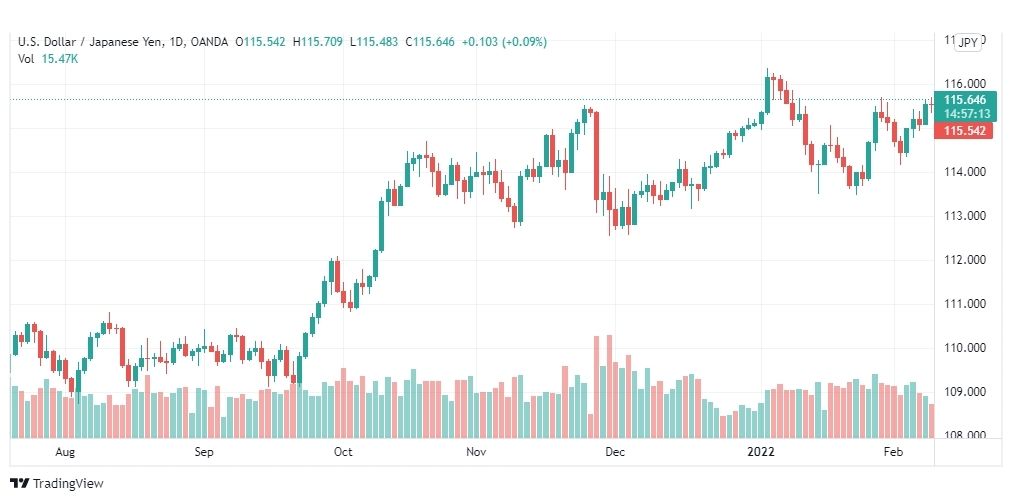1012x501 pixels.
Task: Click the red 115.542 price label
Action: [x=964, y=131]
